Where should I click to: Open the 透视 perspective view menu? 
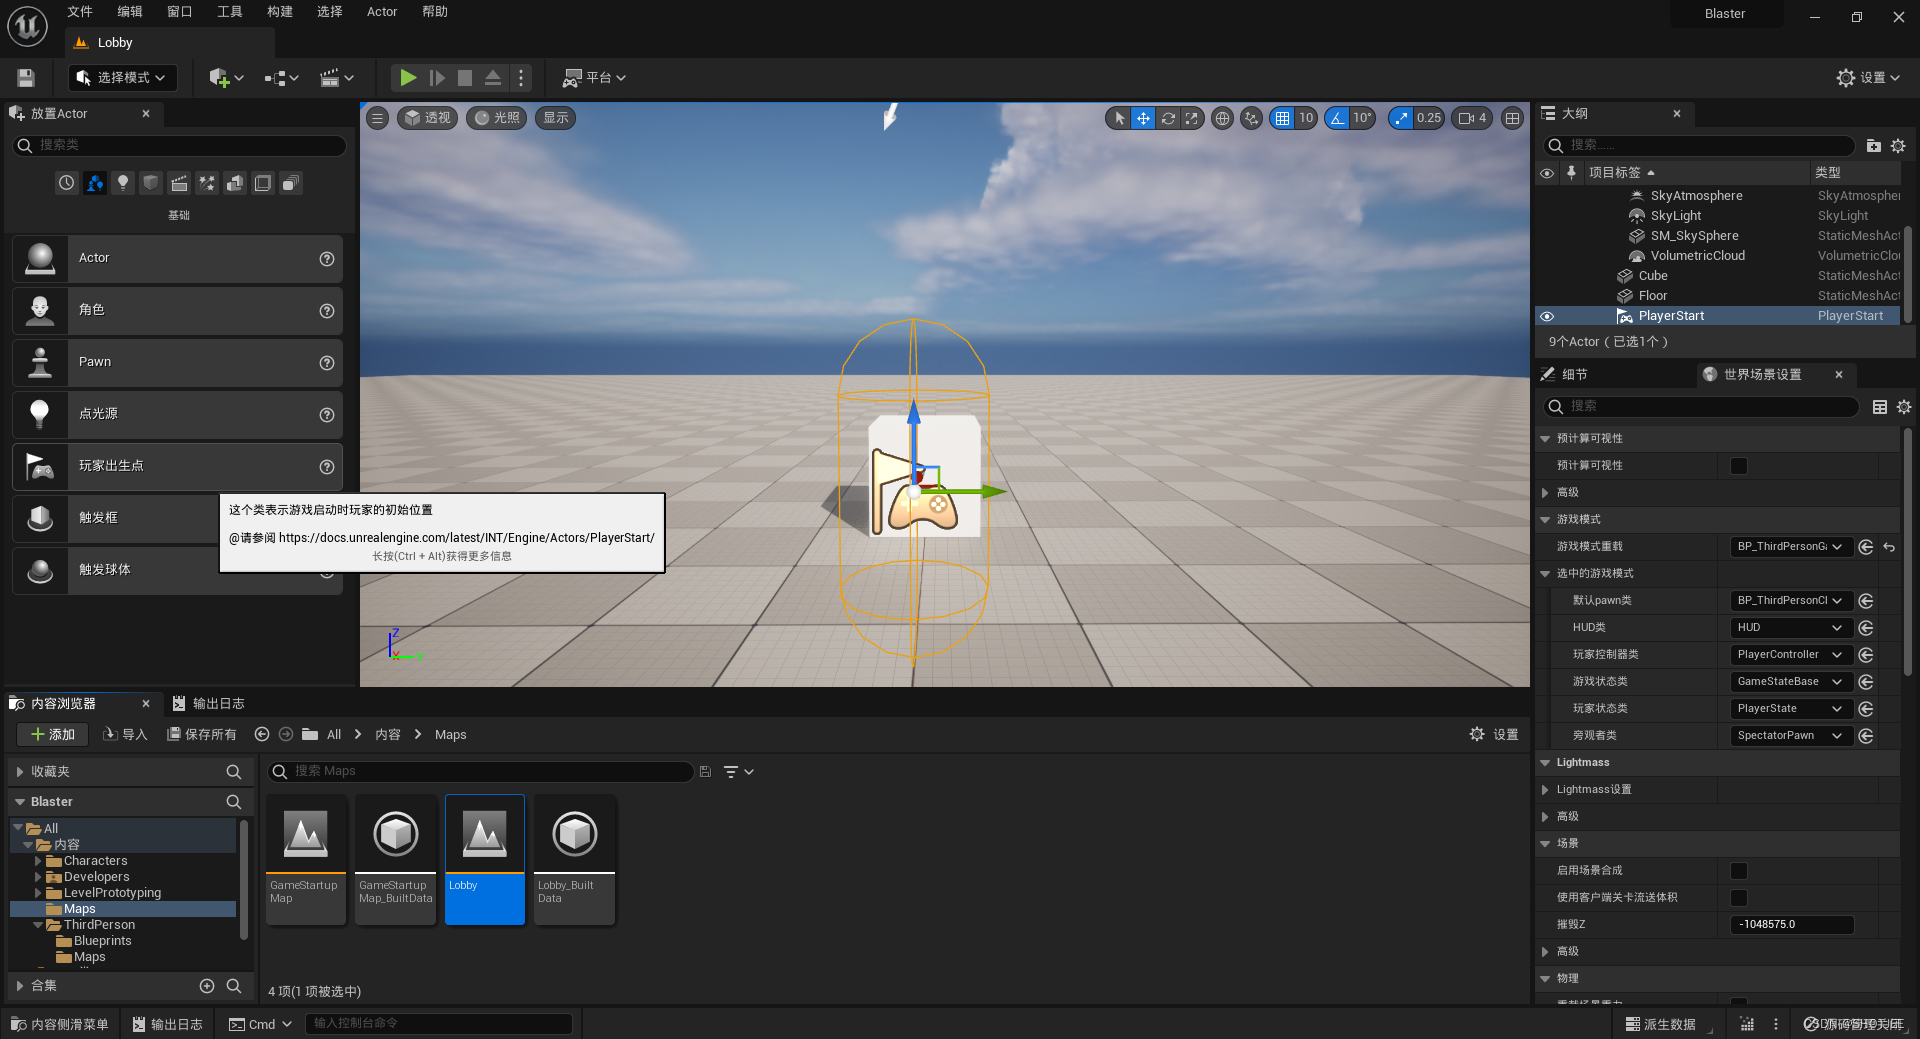pyautogui.click(x=428, y=118)
